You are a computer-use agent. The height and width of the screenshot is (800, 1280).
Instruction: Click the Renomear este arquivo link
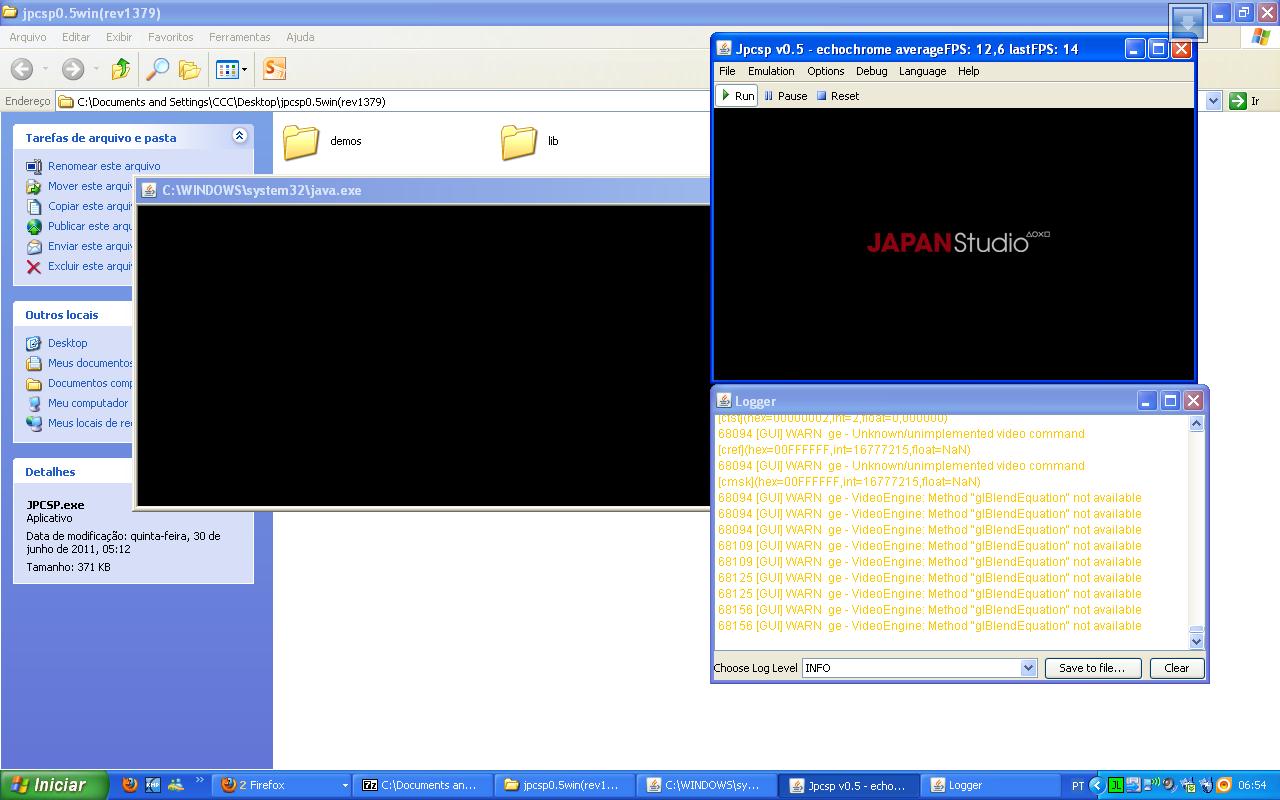pyautogui.click(x=104, y=166)
